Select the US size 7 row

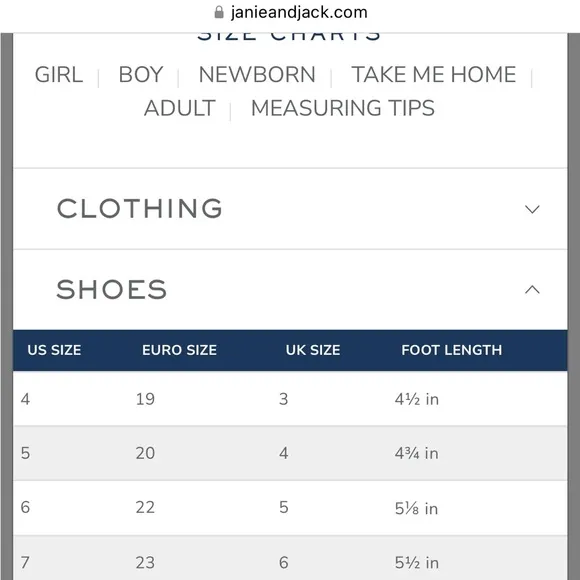290,558
